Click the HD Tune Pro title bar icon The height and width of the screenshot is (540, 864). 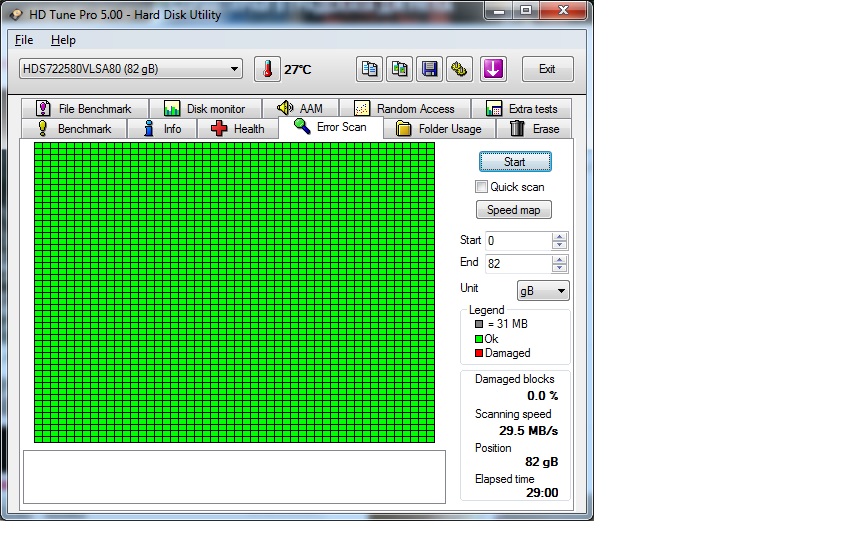click(x=16, y=15)
